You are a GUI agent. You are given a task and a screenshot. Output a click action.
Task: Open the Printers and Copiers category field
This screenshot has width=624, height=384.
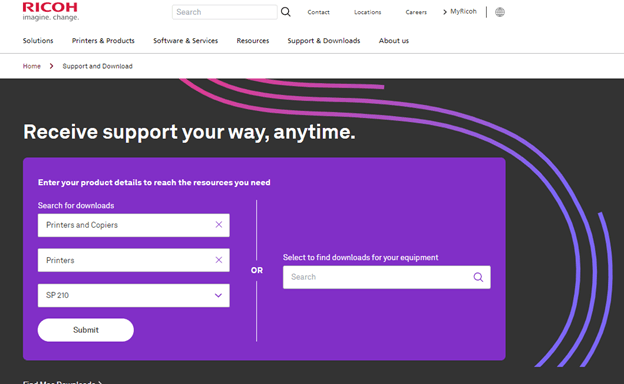(x=134, y=225)
